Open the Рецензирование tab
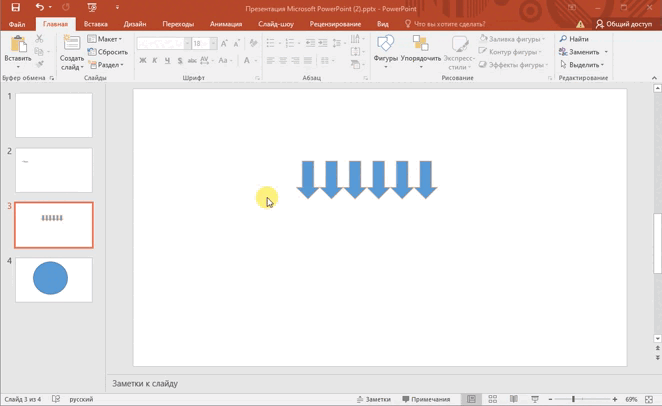This screenshot has width=662, height=406. point(335,24)
